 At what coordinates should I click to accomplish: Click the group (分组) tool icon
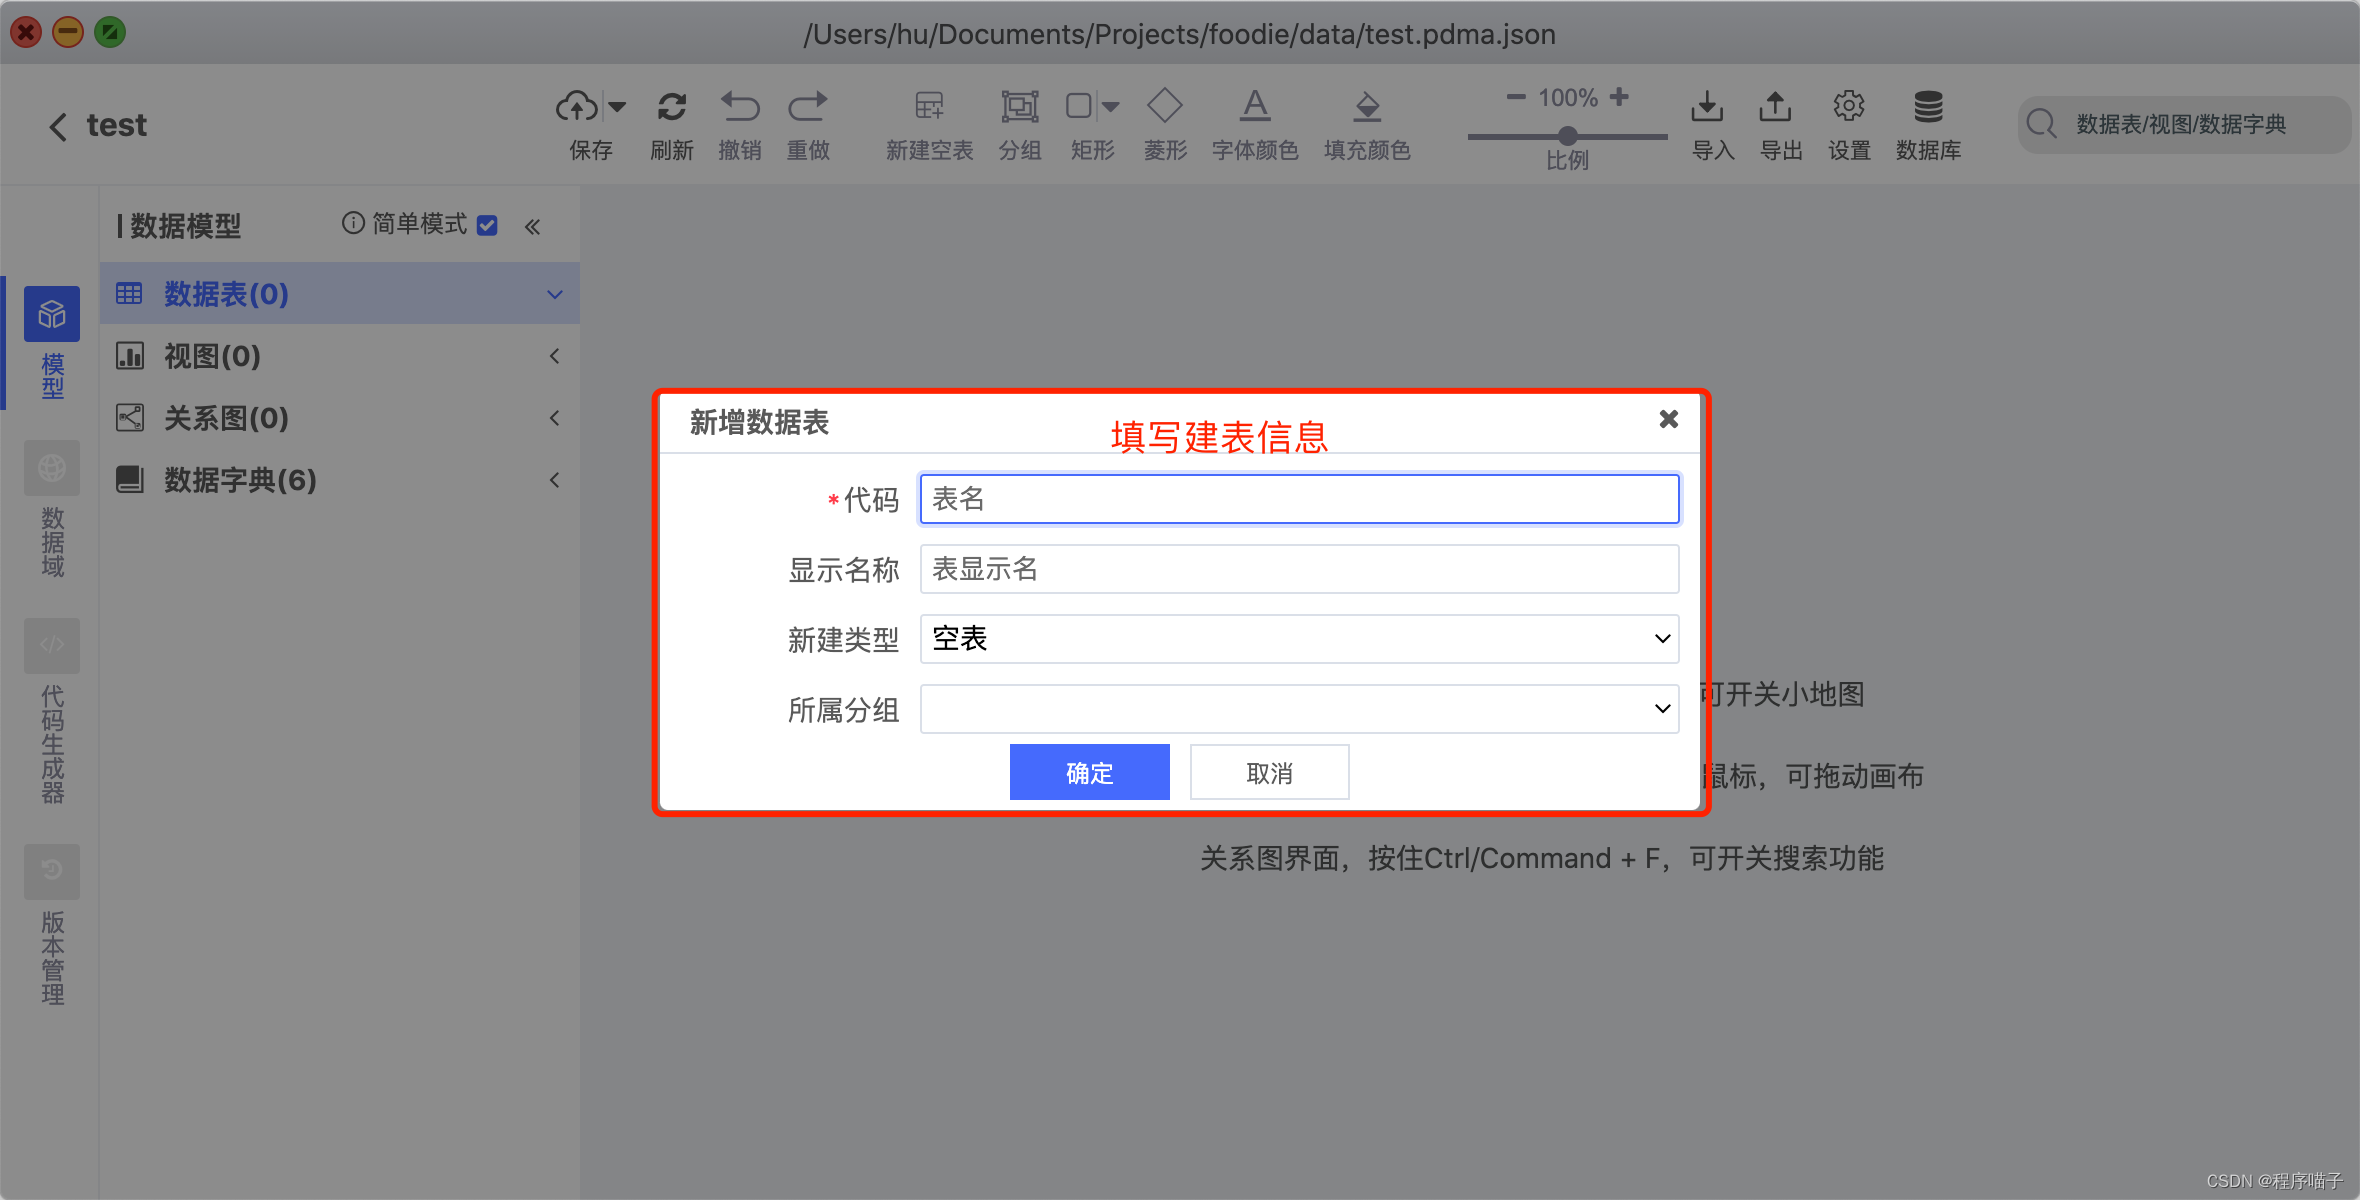pyautogui.click(x=1020, y=106)
